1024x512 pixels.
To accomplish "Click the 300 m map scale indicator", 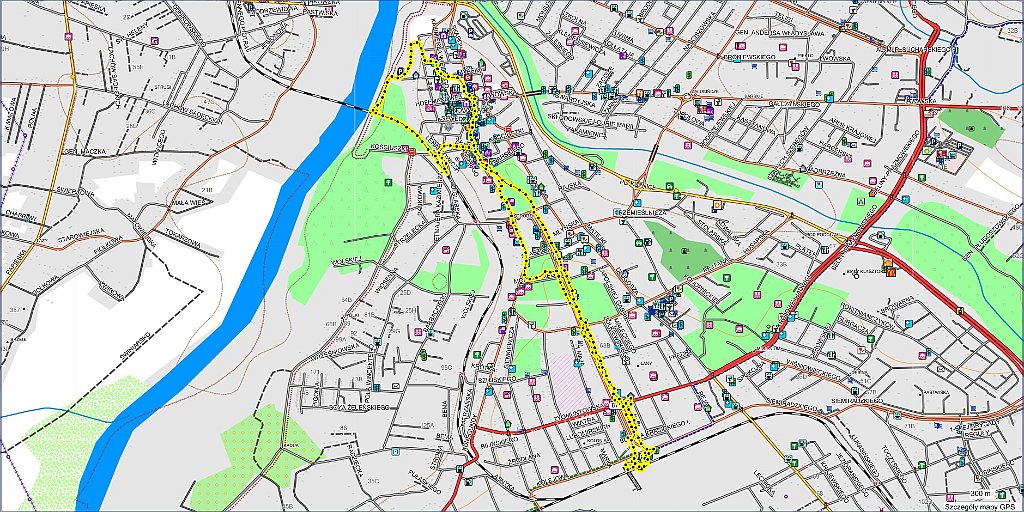I will (x=982, y=493).
